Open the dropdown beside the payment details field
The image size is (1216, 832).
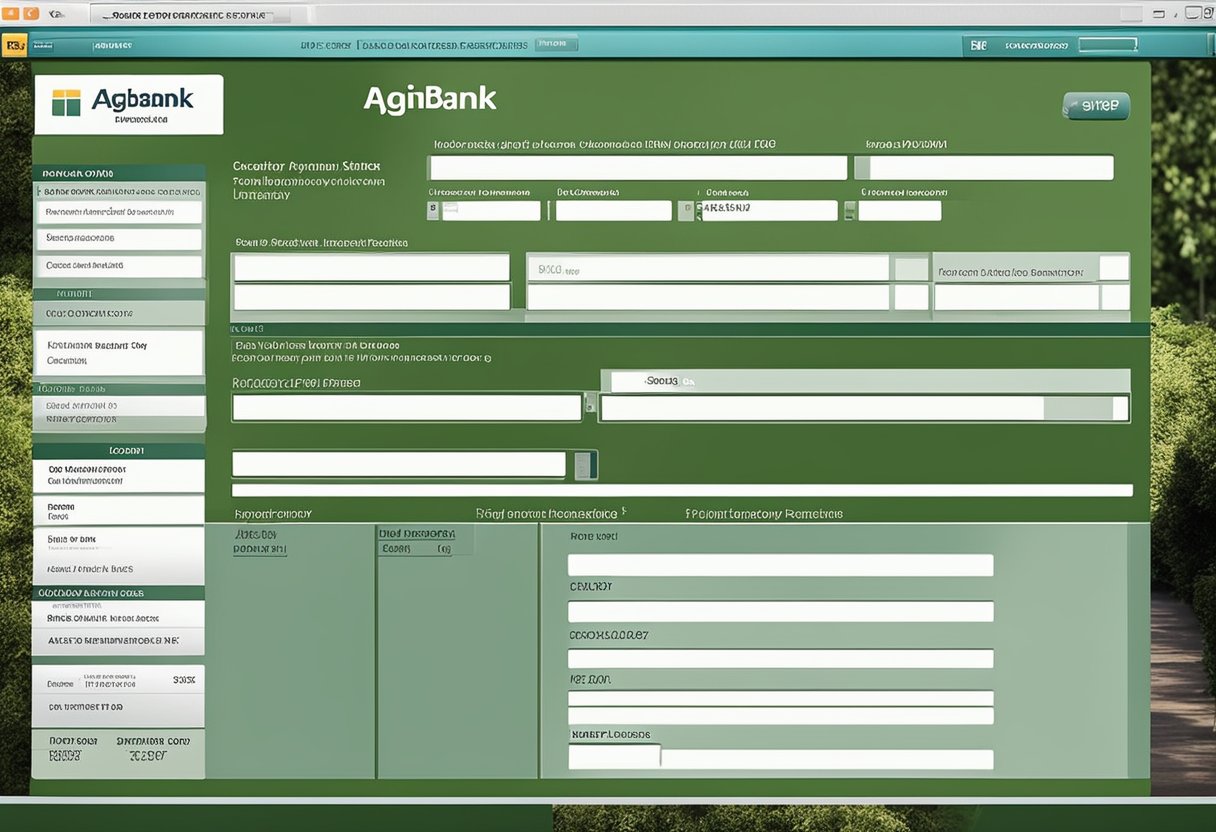pos(911,267)
